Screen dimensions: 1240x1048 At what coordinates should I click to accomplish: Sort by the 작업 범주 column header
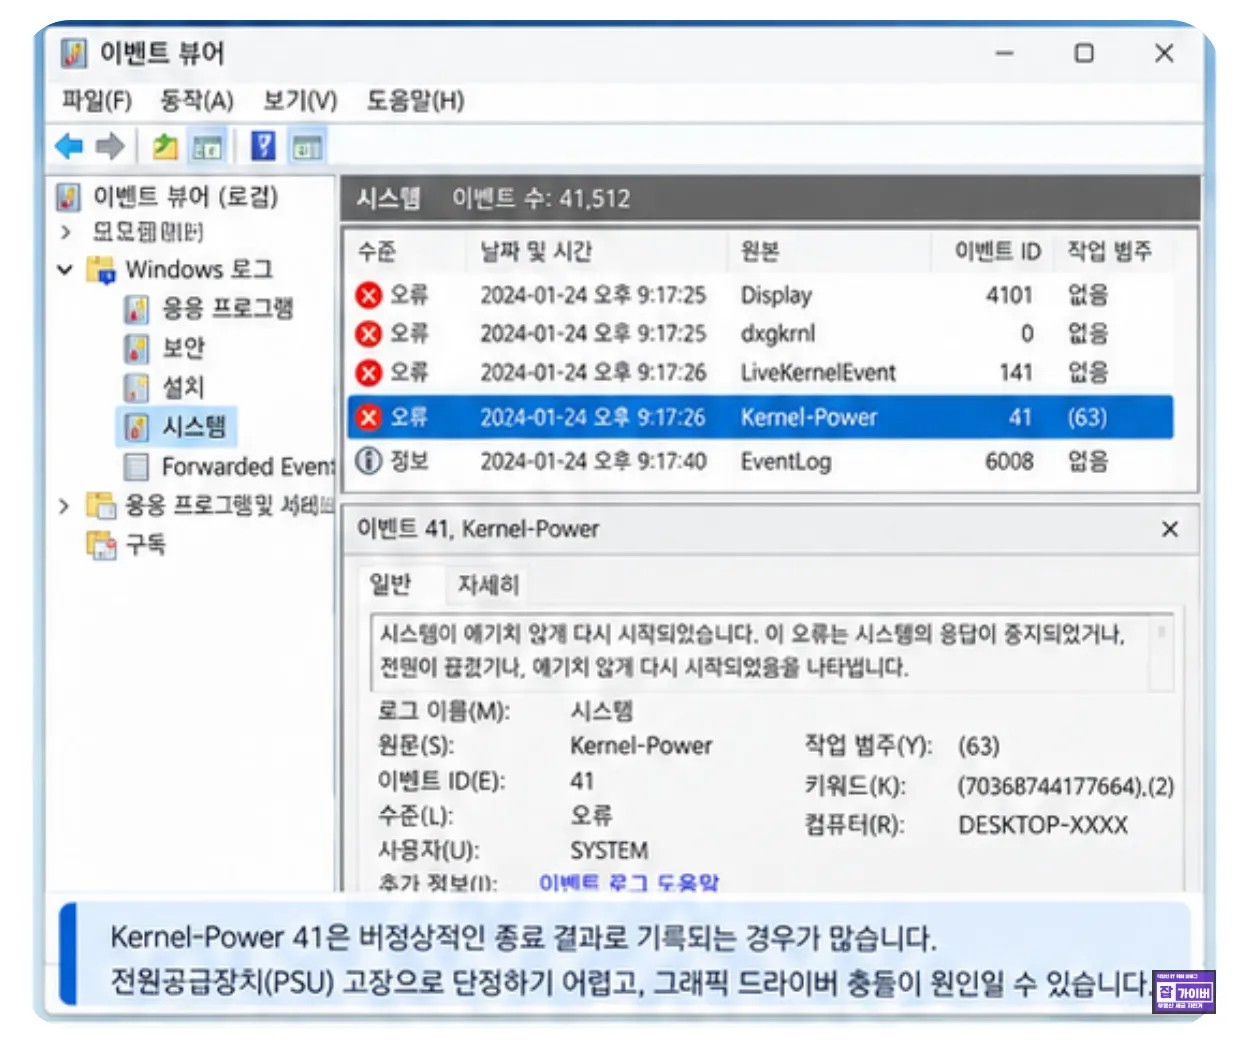click(x=1112, y=251)
